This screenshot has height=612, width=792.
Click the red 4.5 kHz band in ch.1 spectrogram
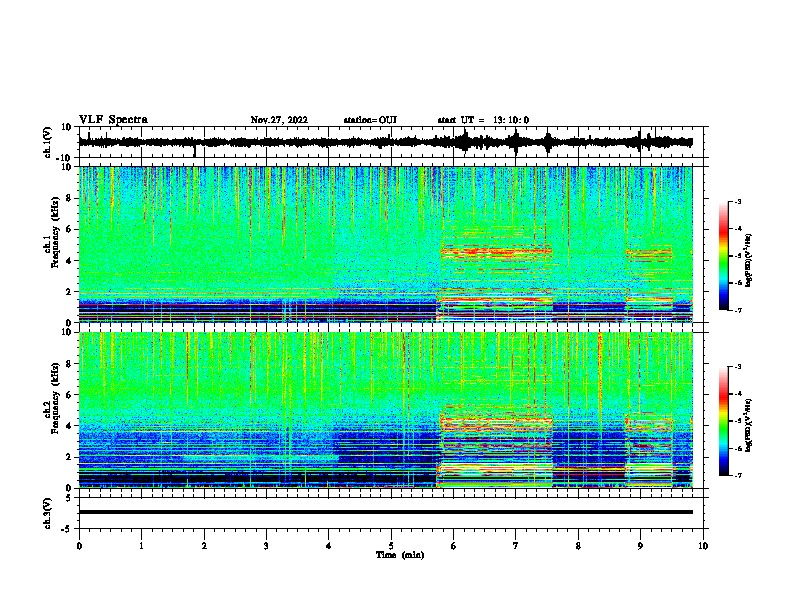coord(496,250)
